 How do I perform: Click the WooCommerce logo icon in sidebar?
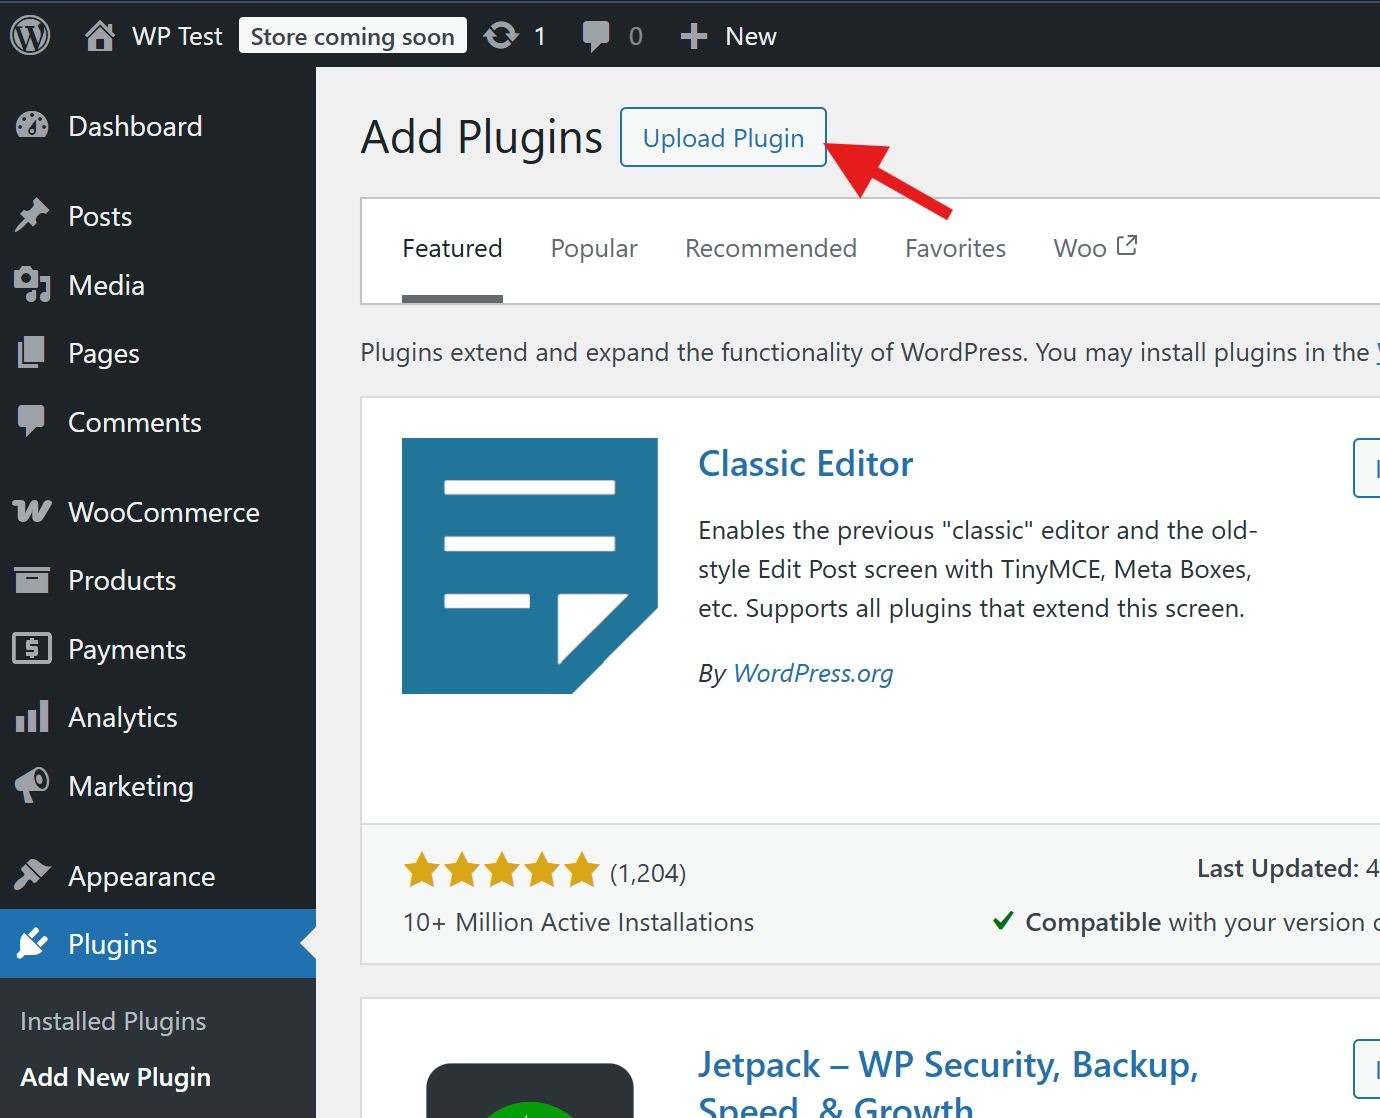coord(32,512)
